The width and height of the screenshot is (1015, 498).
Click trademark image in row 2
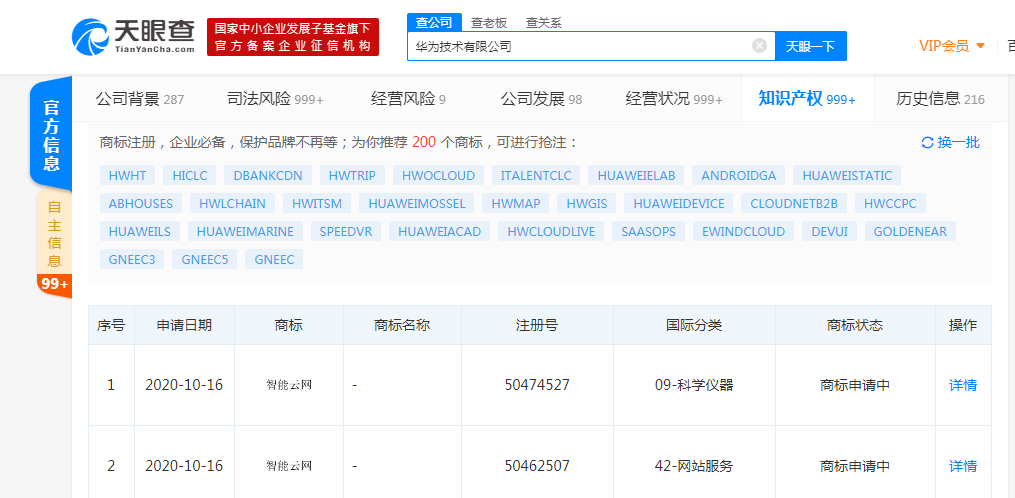point(289,466)
